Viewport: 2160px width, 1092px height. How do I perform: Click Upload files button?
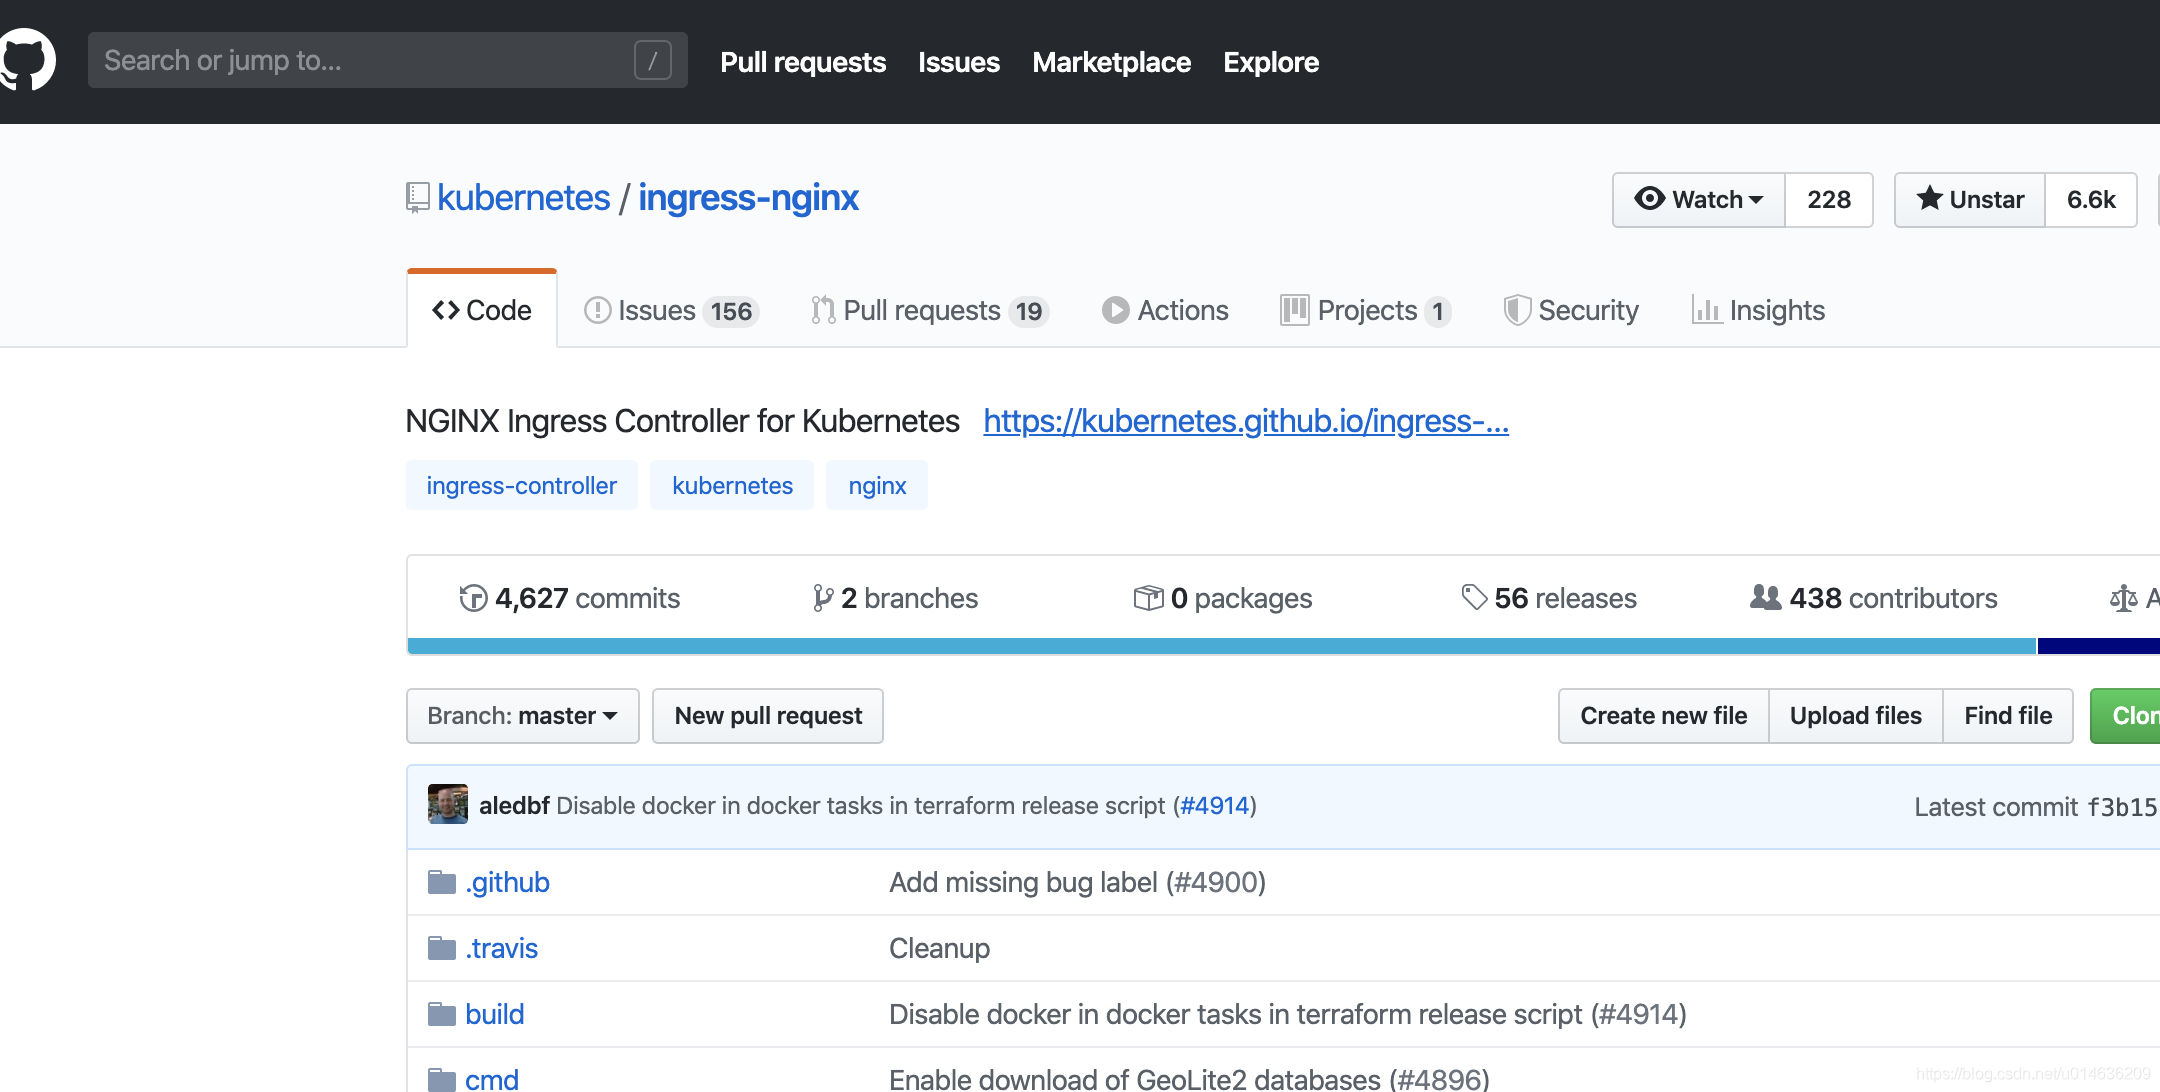[1856, 716]
